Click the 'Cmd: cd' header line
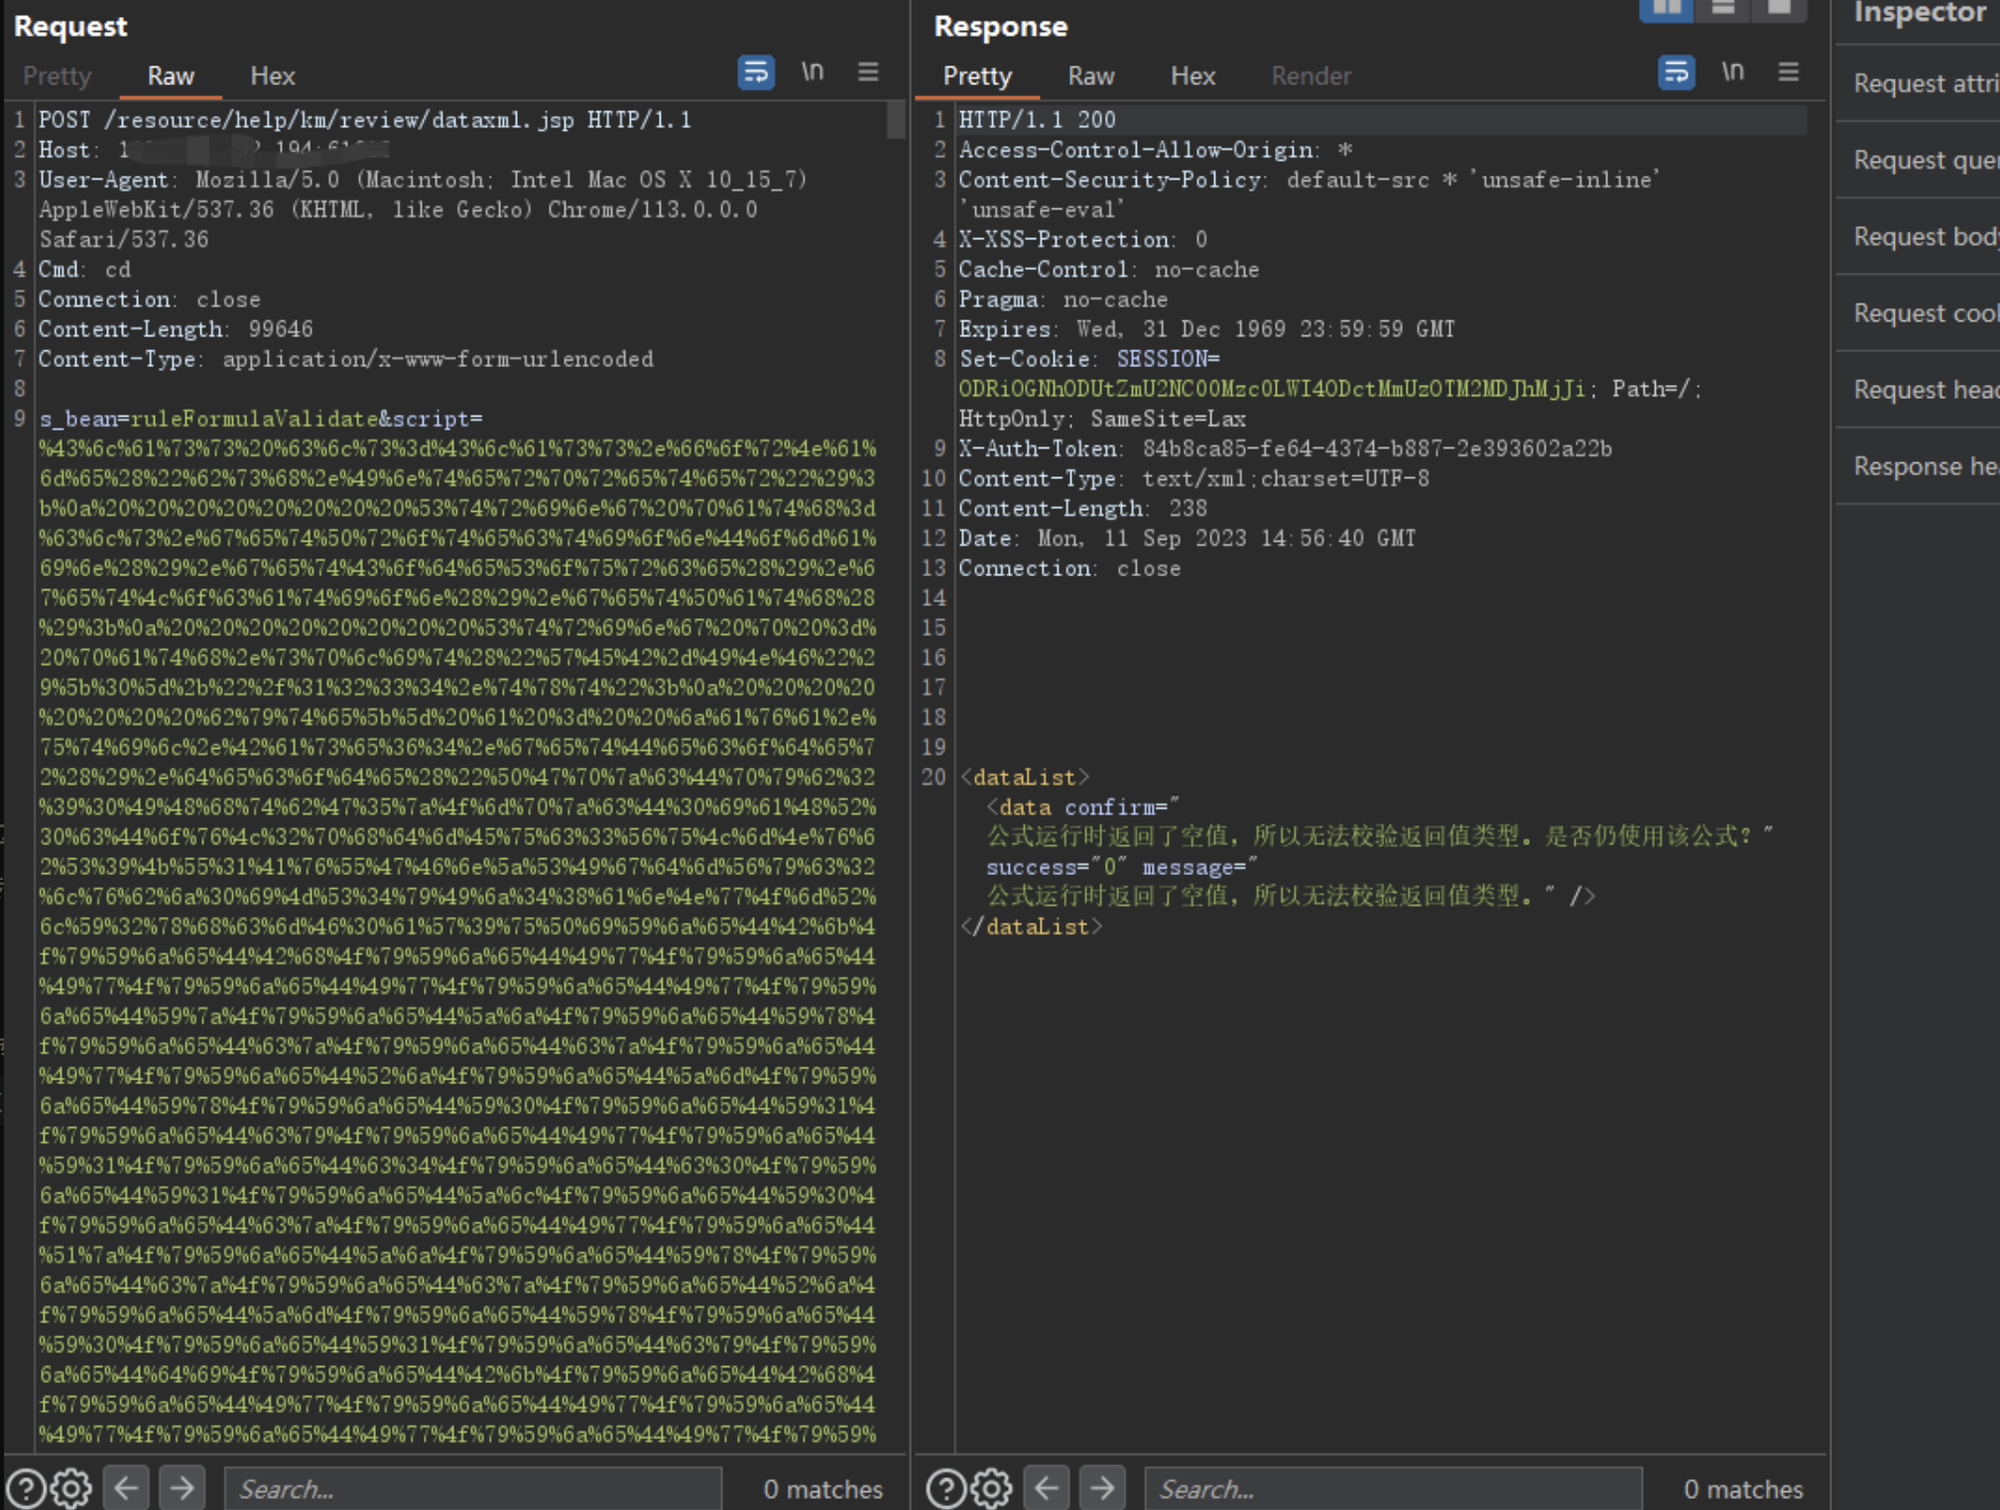2000x1510 pixels. [x=85, y=270]
